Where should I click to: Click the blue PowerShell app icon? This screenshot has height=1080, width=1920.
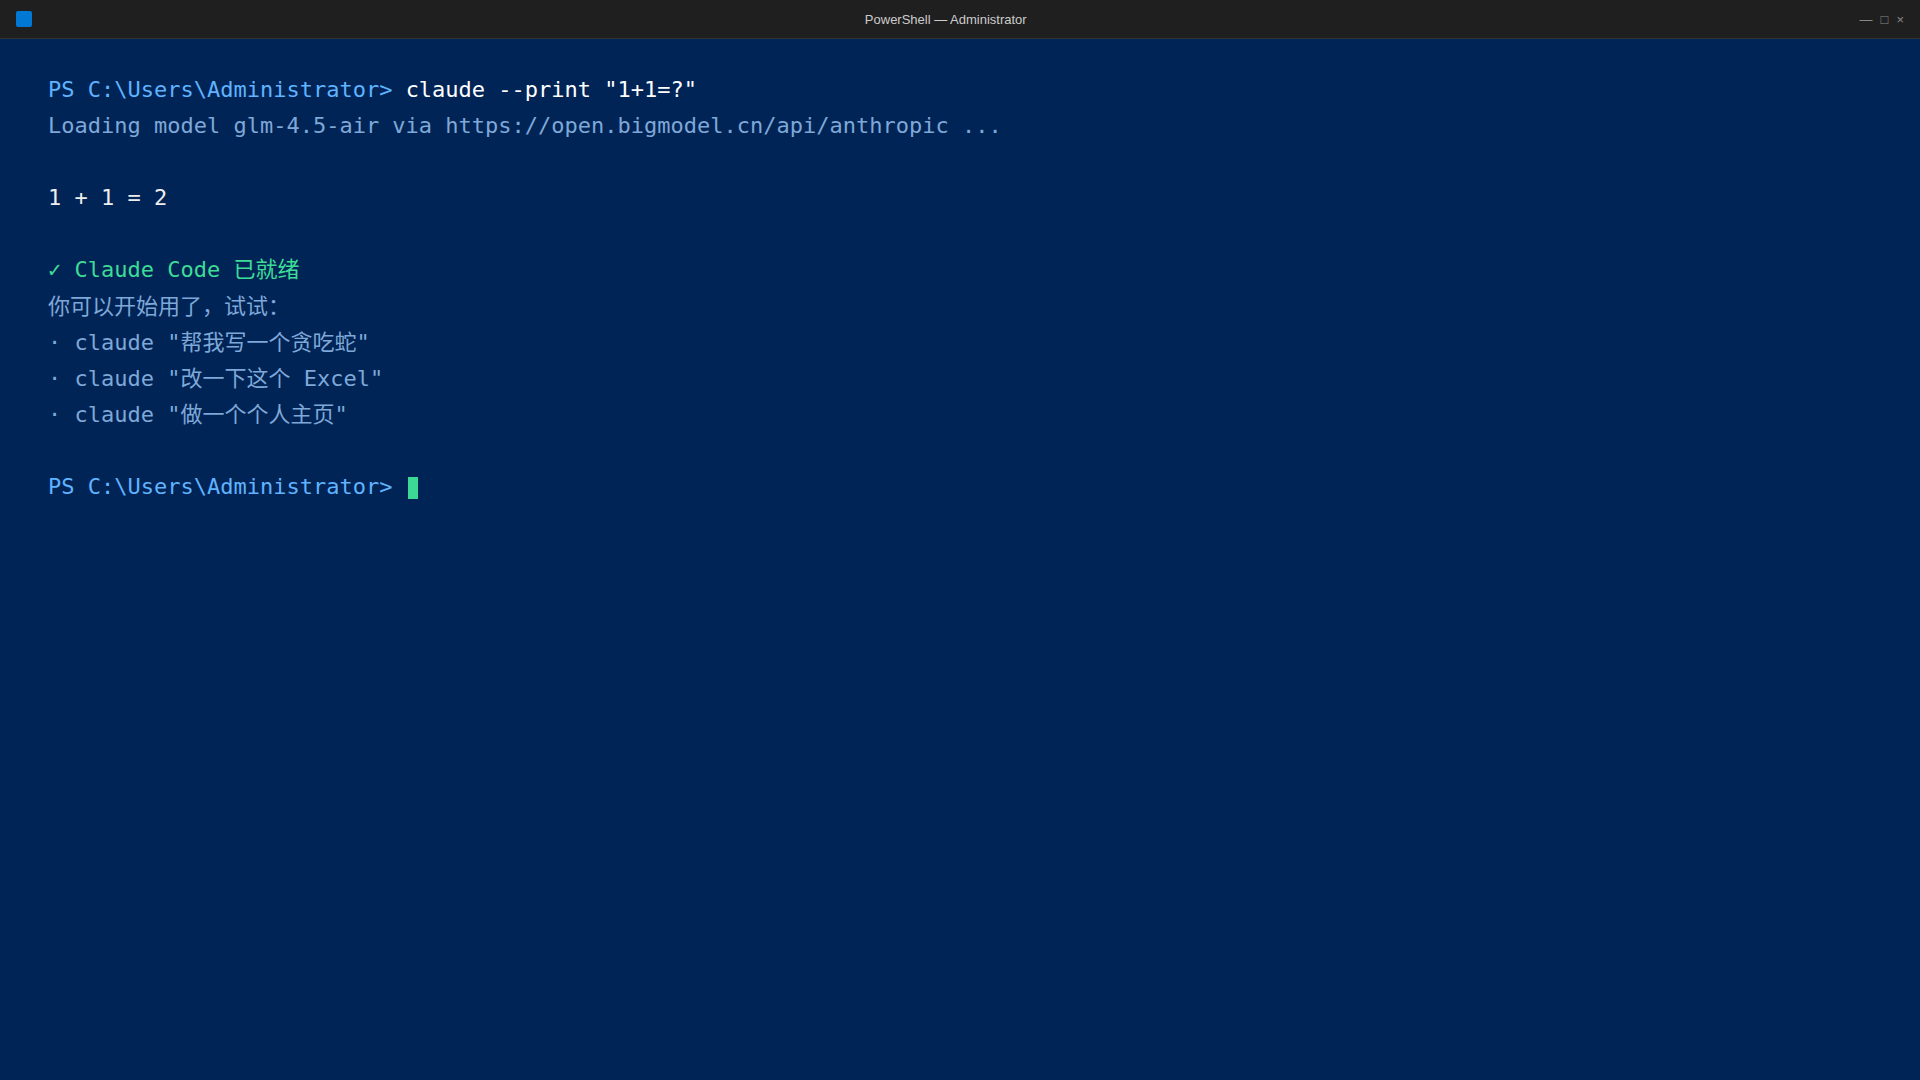point(24,19)
